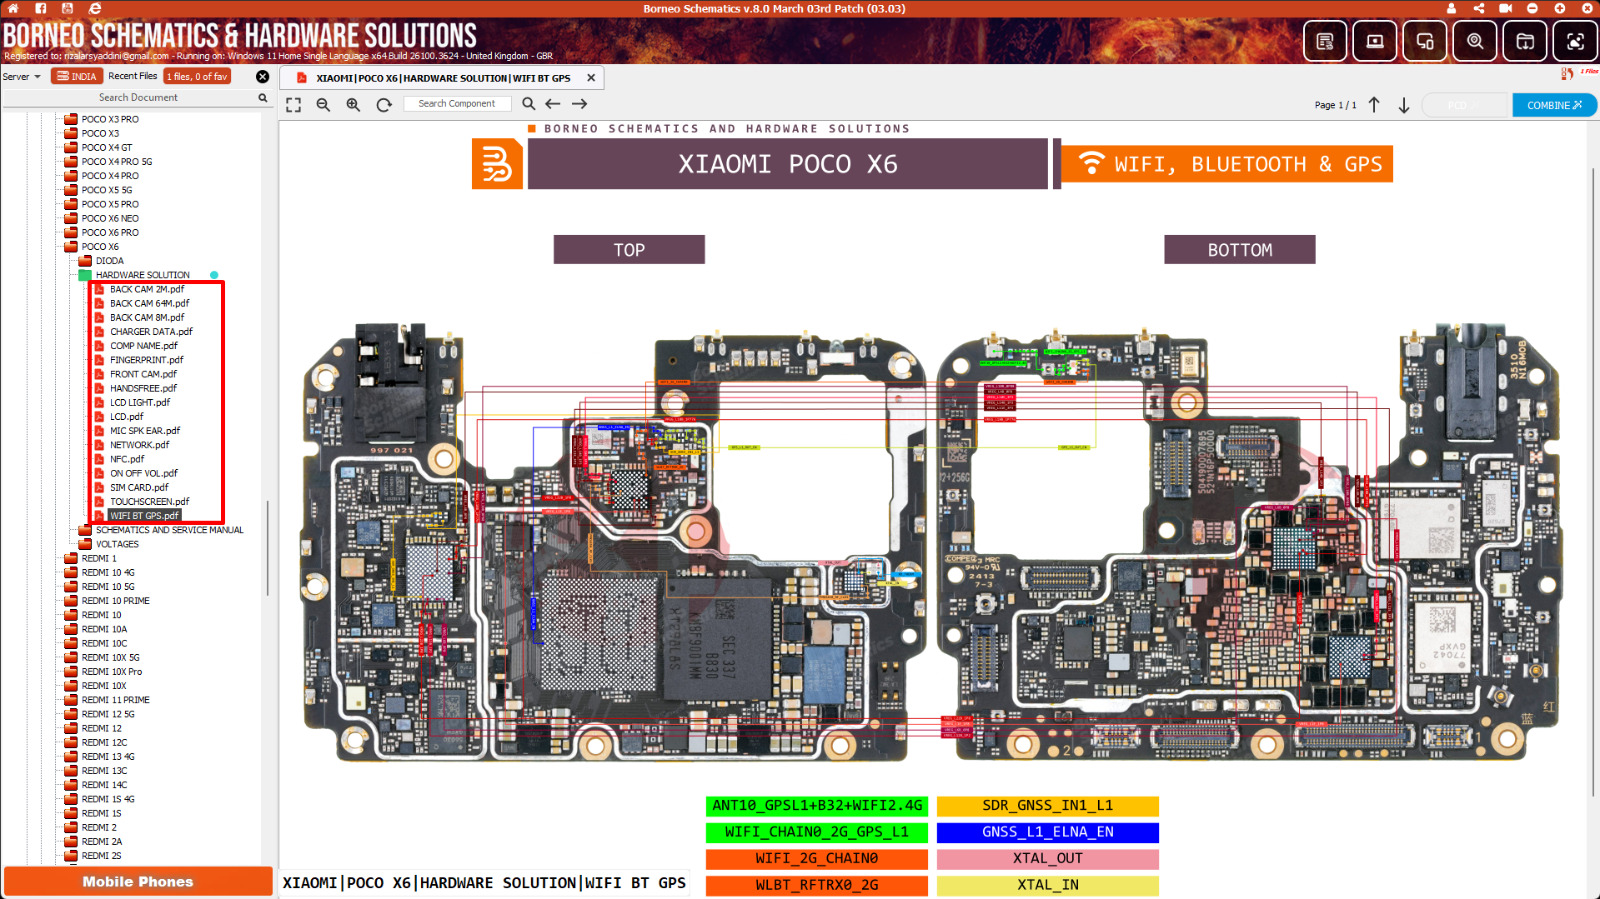
Task: Open MIC SPK EAR.pdf
Action: [x=145, y=431]
